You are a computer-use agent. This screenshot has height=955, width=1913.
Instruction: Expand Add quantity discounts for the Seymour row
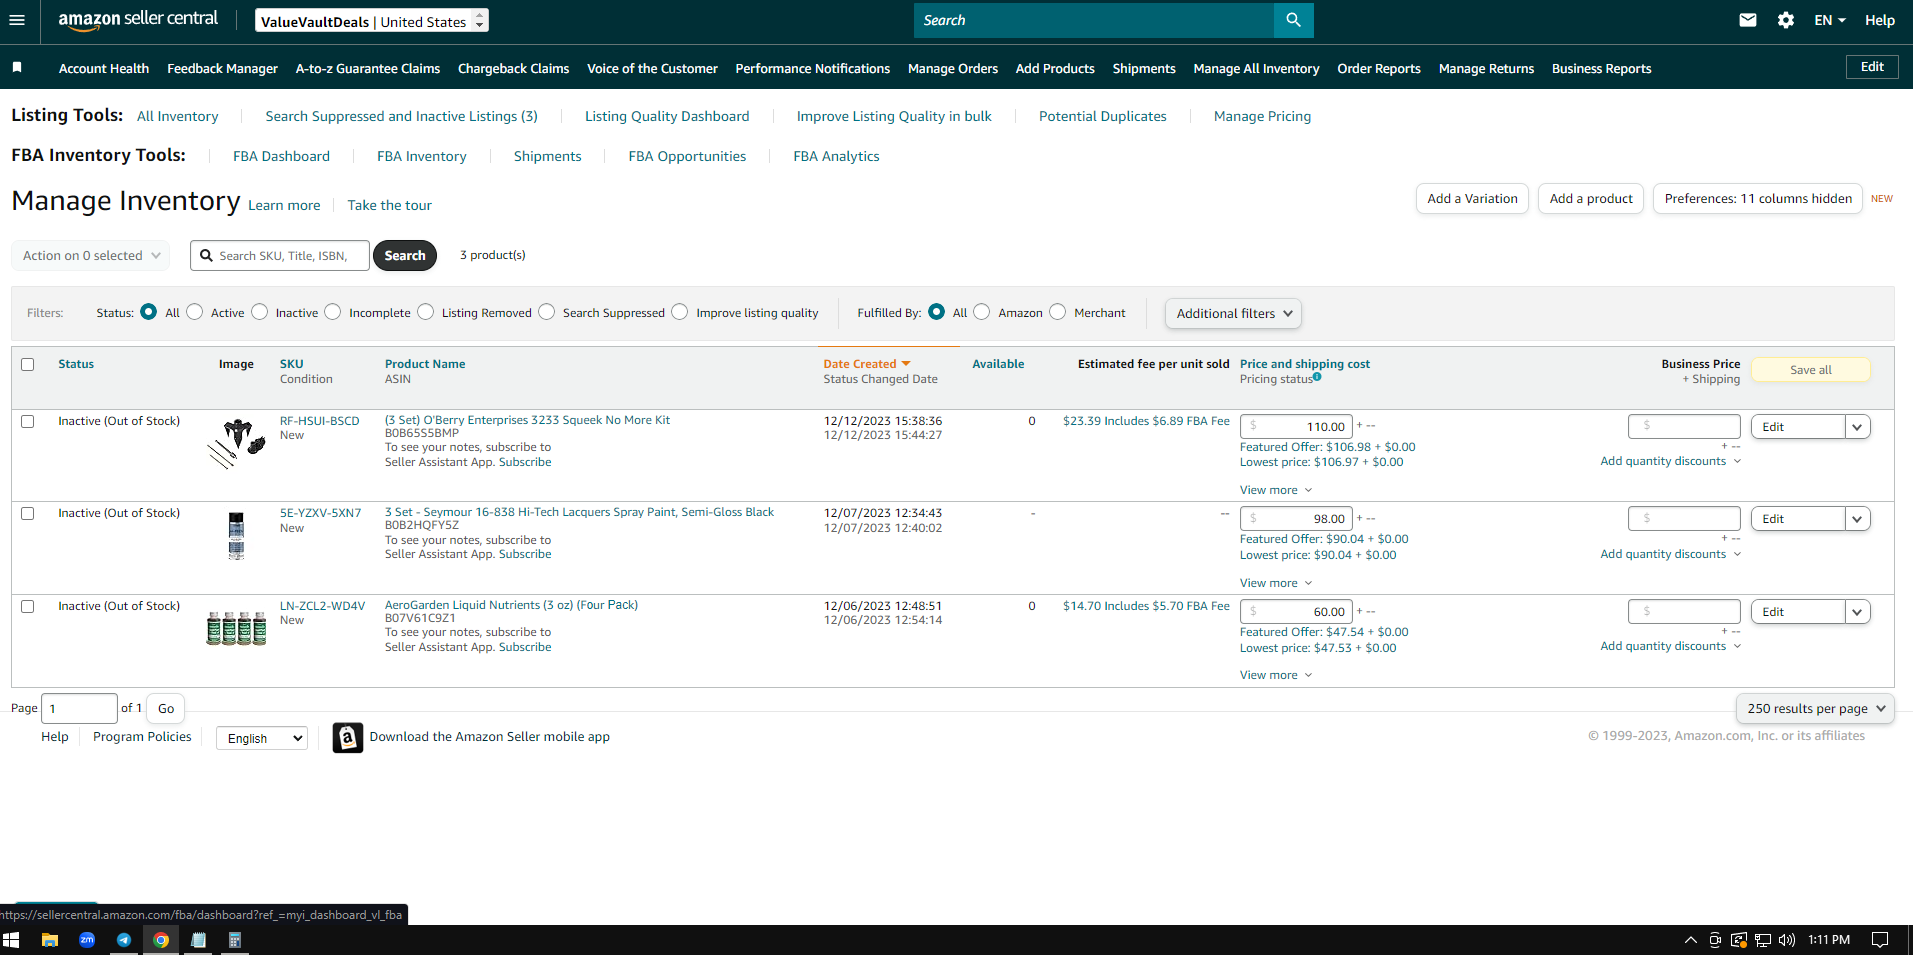click(1670, 554)
